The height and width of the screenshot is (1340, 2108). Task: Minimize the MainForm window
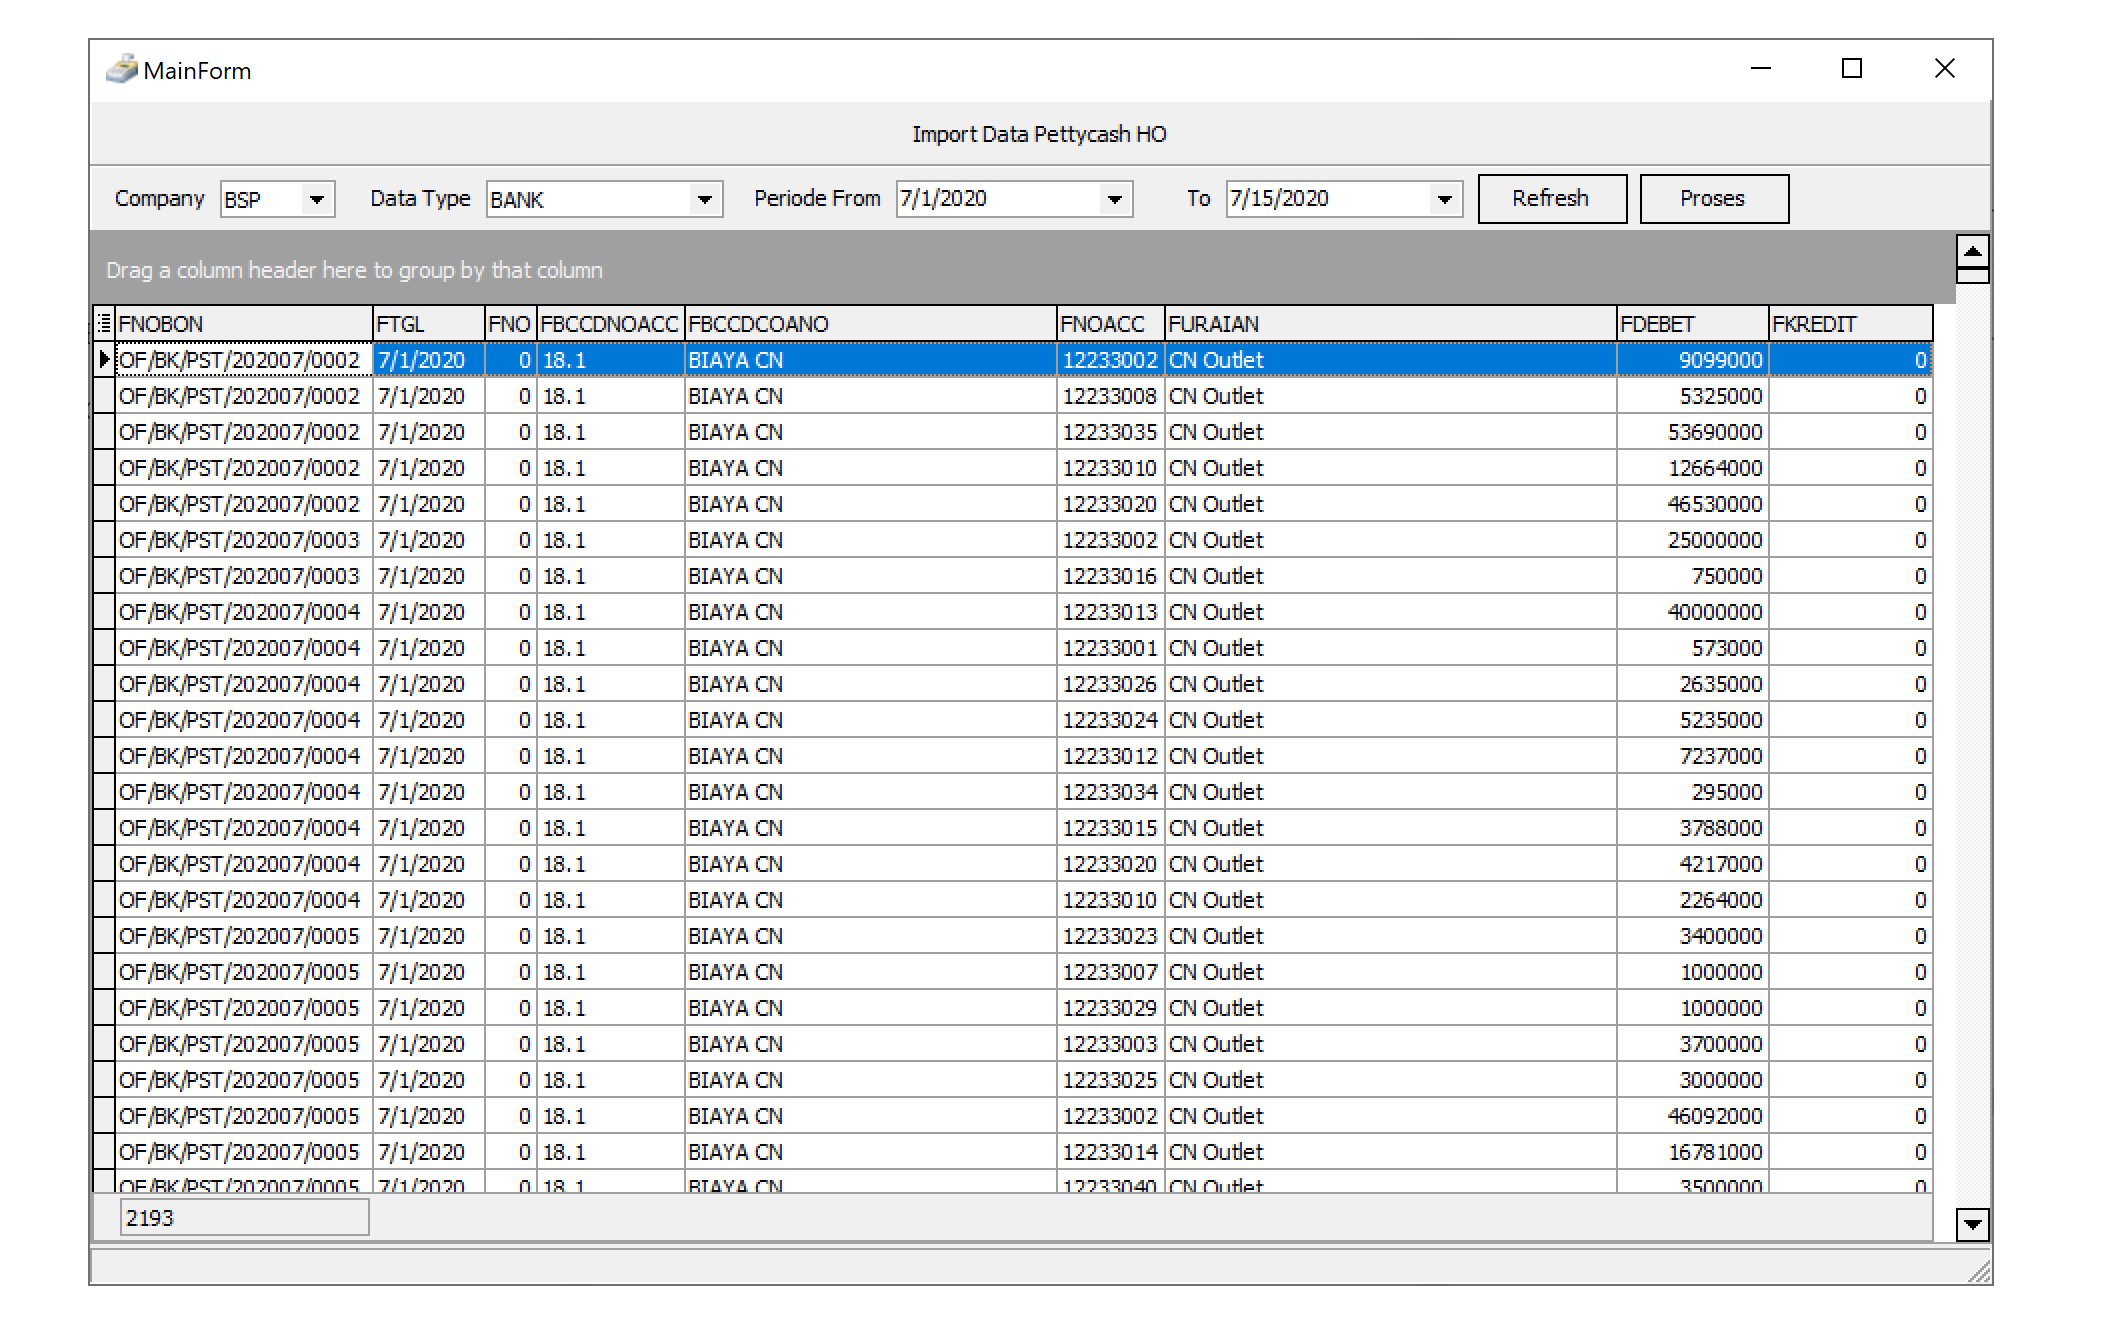coord(1761,69)
